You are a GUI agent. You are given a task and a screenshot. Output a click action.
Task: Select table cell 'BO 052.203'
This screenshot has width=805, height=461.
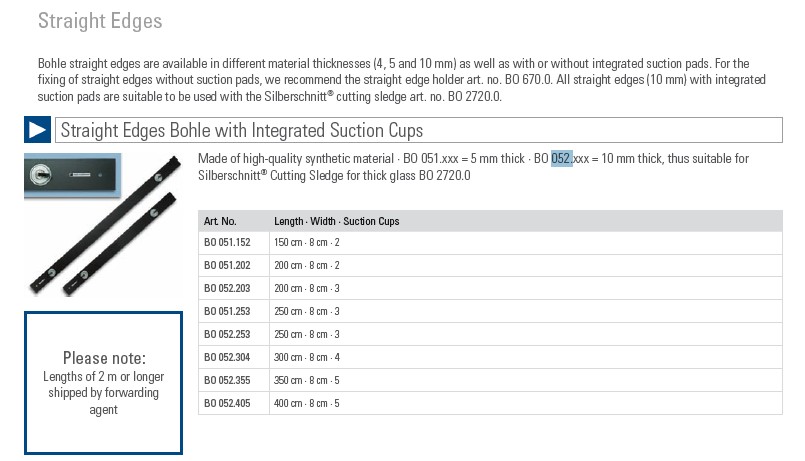[x=227, y=289]
